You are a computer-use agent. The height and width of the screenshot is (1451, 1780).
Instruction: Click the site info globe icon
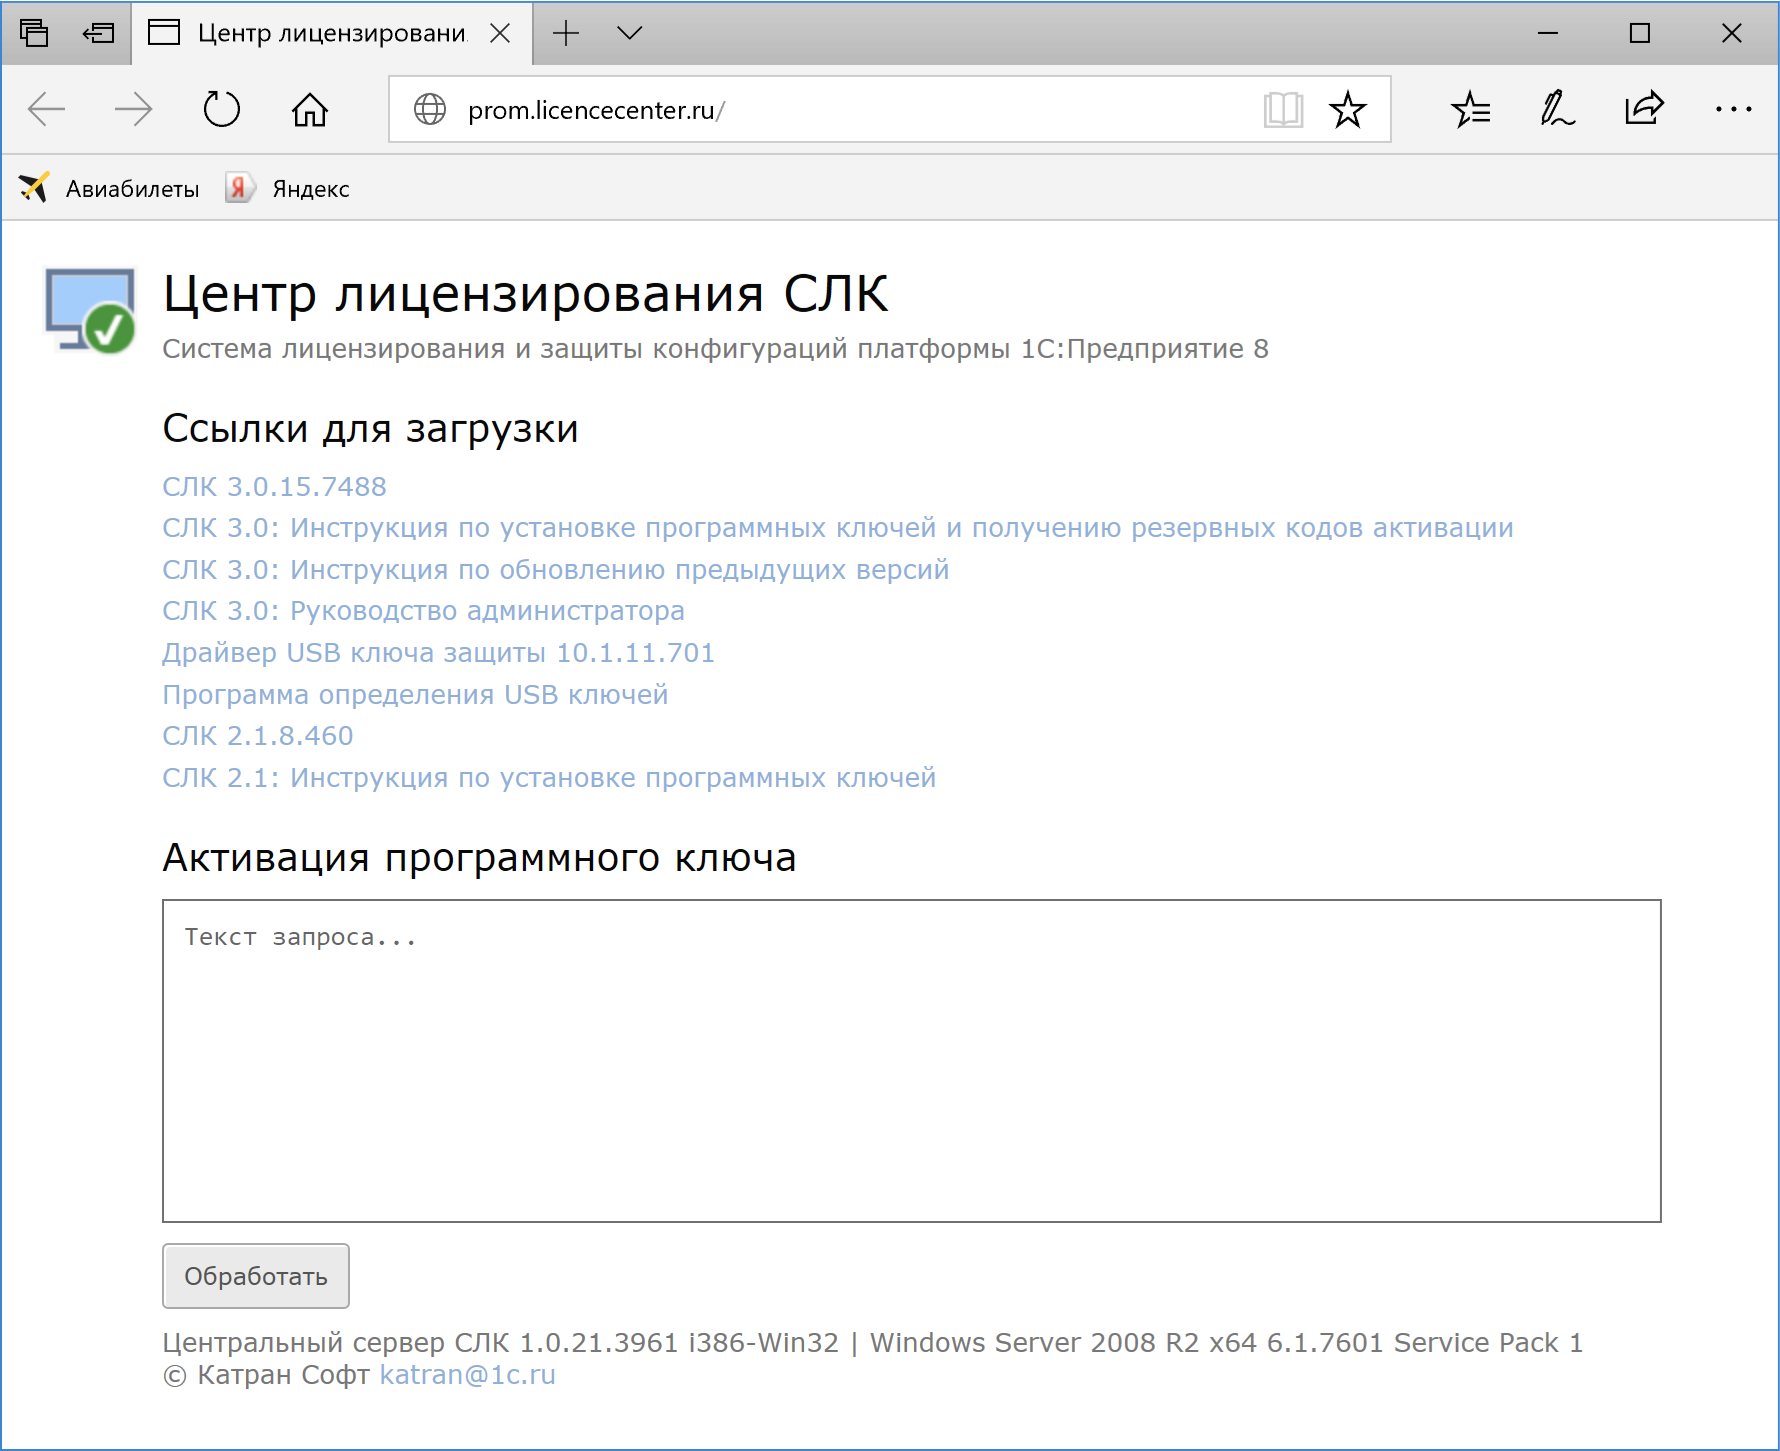pos(430,109)
